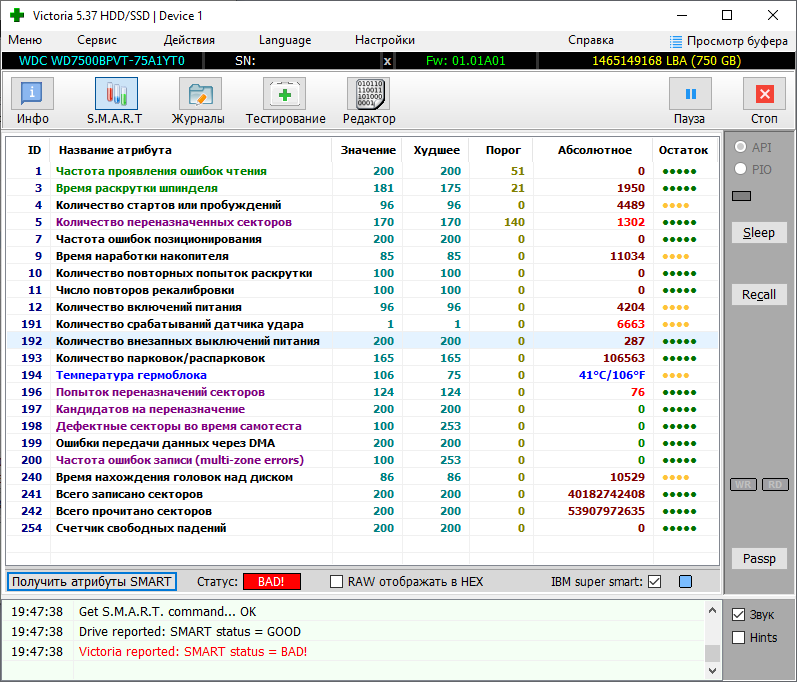Click the red BAD! status indicator
Image resolution: width=797 pixels, height=682 pixels.
[x=272, y=581]
